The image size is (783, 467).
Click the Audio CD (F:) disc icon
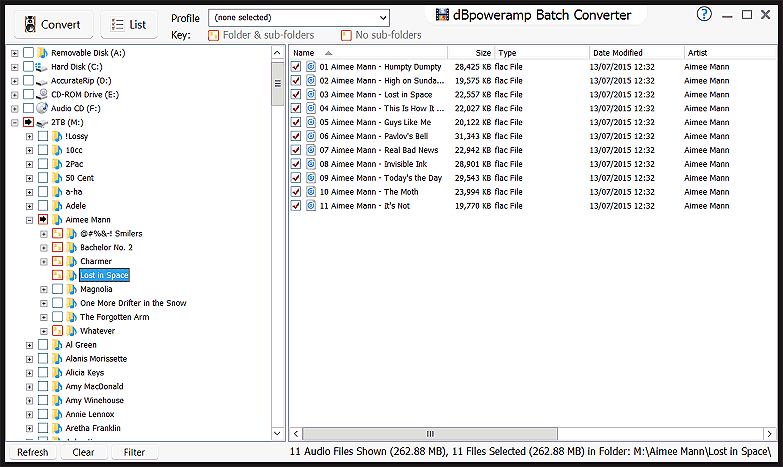coord(42,108)
